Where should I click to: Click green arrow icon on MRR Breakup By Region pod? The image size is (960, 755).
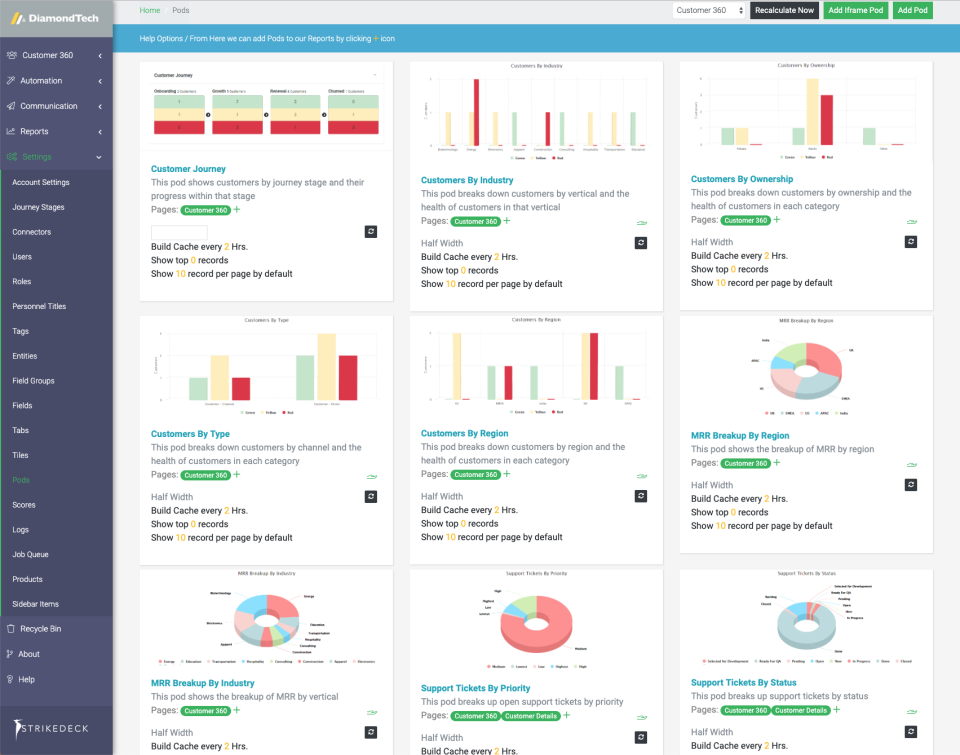(x=912, y=465)
